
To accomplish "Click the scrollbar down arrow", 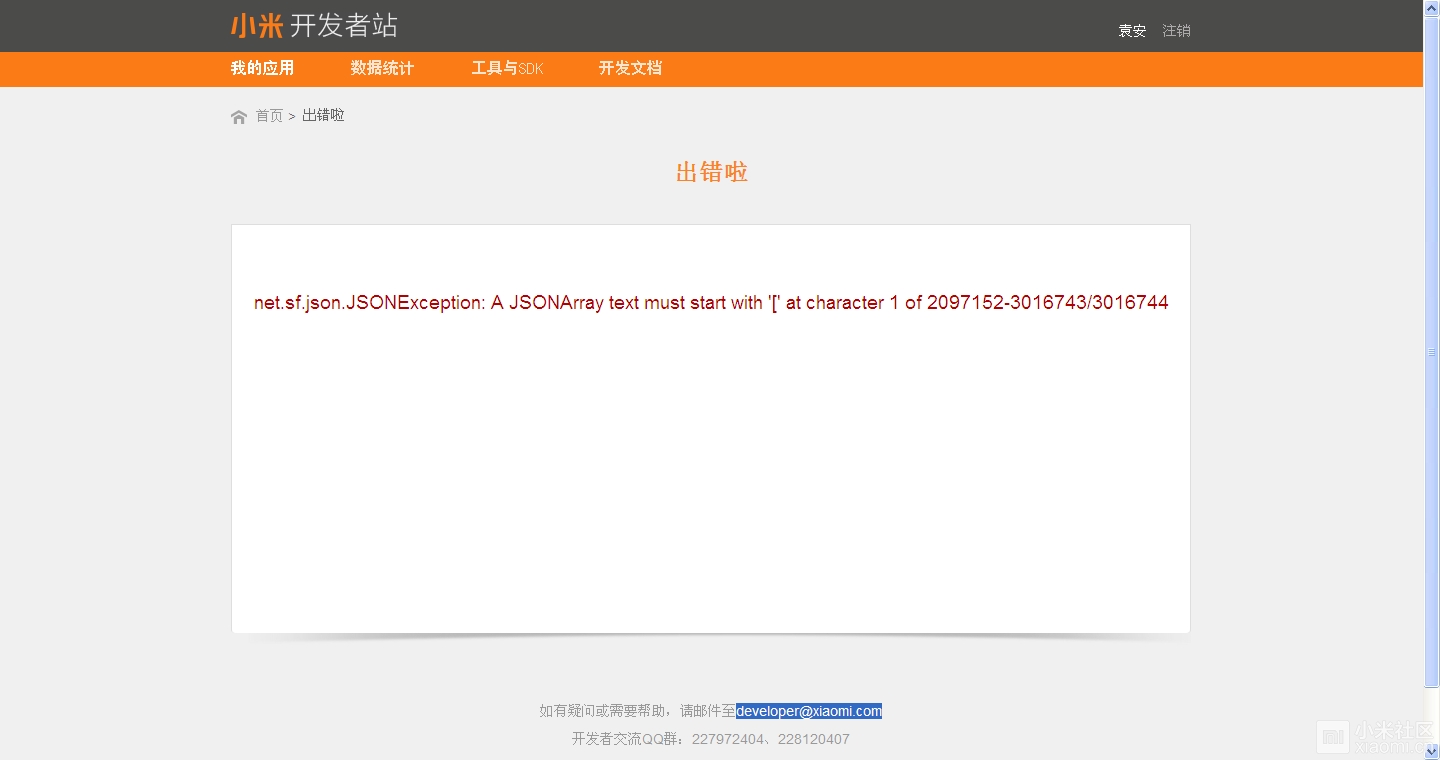I will click(1432, 750).
